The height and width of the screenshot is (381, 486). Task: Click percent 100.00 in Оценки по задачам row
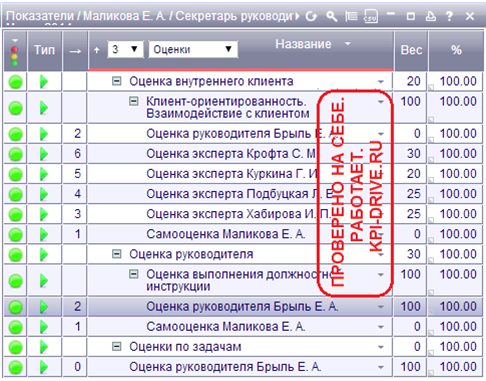tap(458, 347)
